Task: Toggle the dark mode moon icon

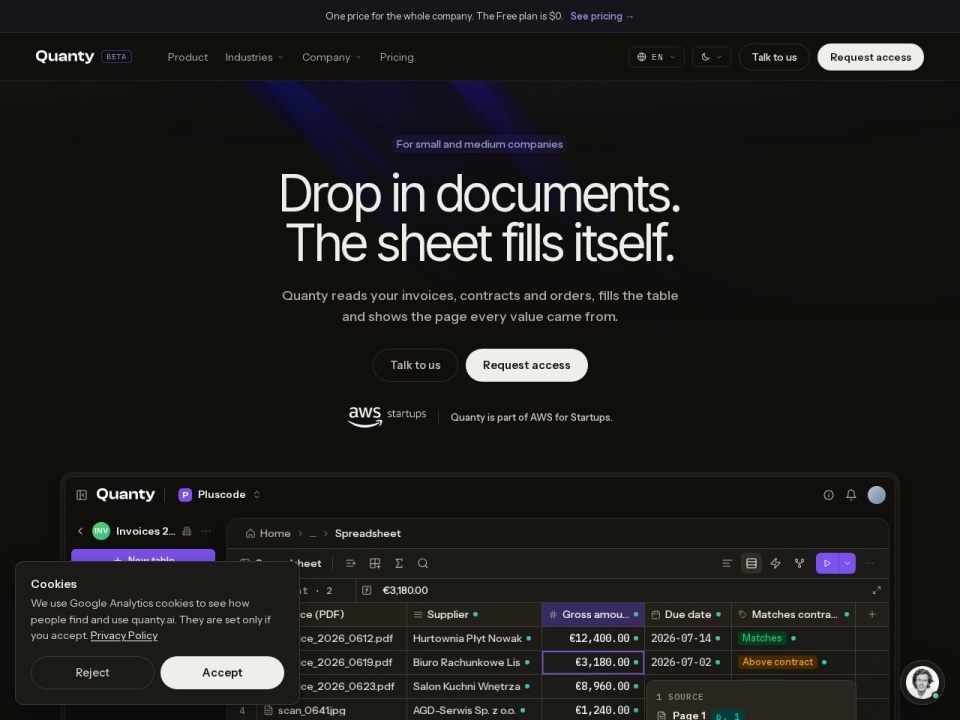Action: [705, 57]
